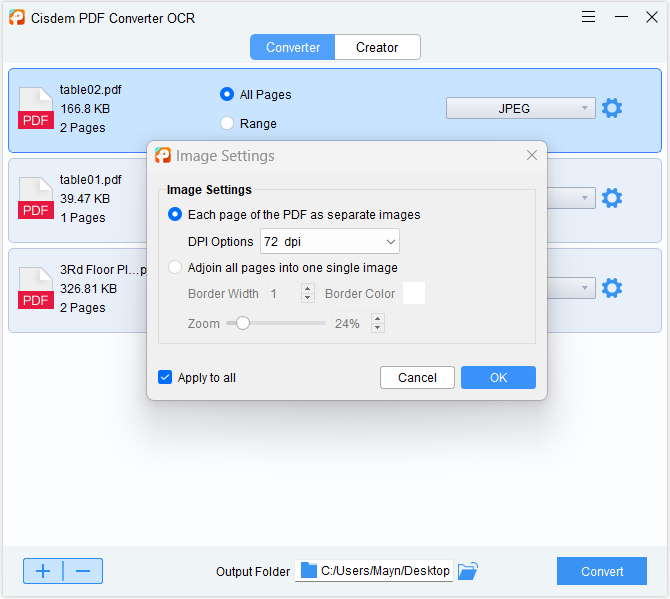Click Cancel in Image Settings dialog
The image size is (670, 599).
pyautogui.click(x=417, y=377)
